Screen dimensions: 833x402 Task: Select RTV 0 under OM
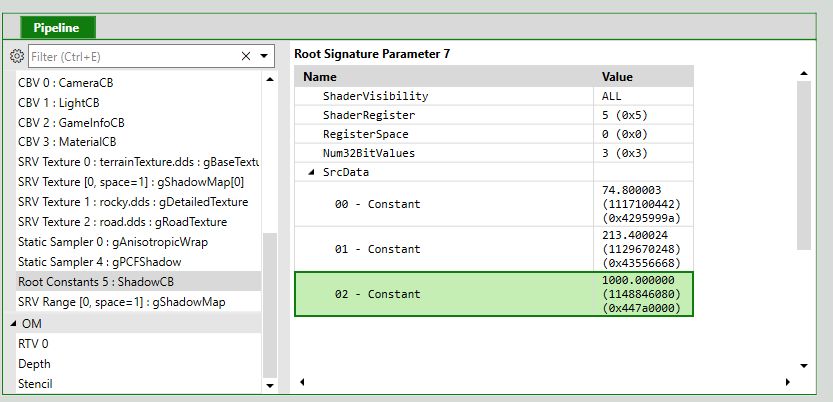tap(138, 344)
